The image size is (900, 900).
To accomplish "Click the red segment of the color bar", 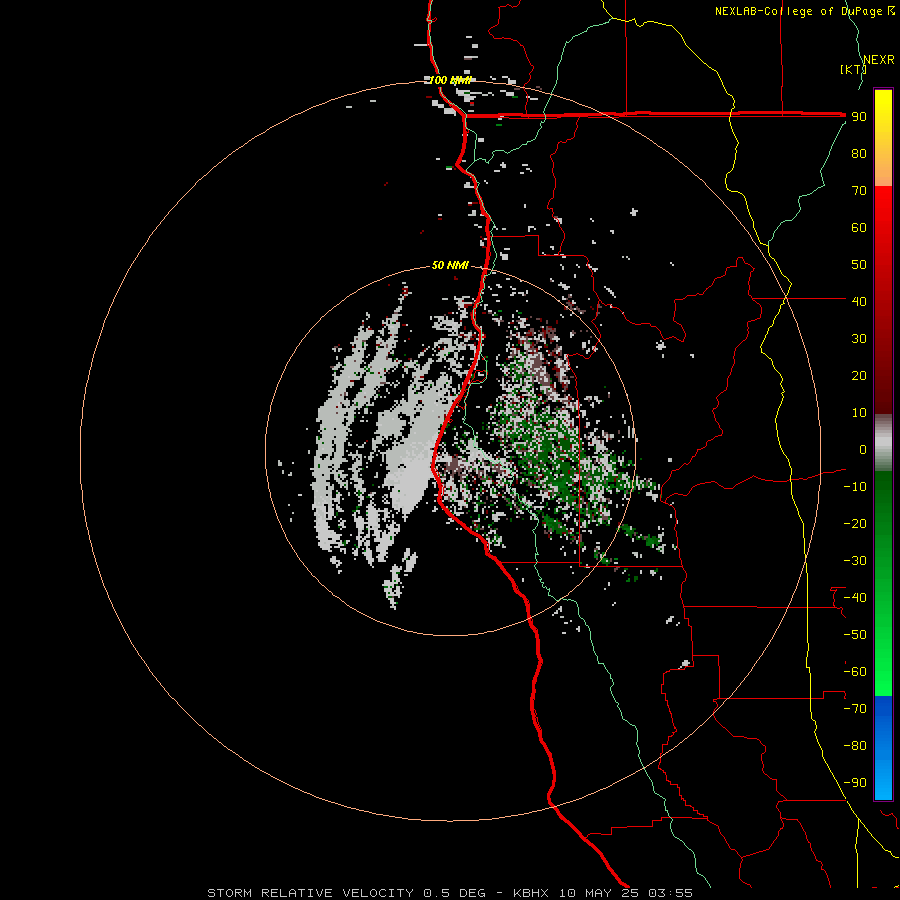I will (883, 300).
